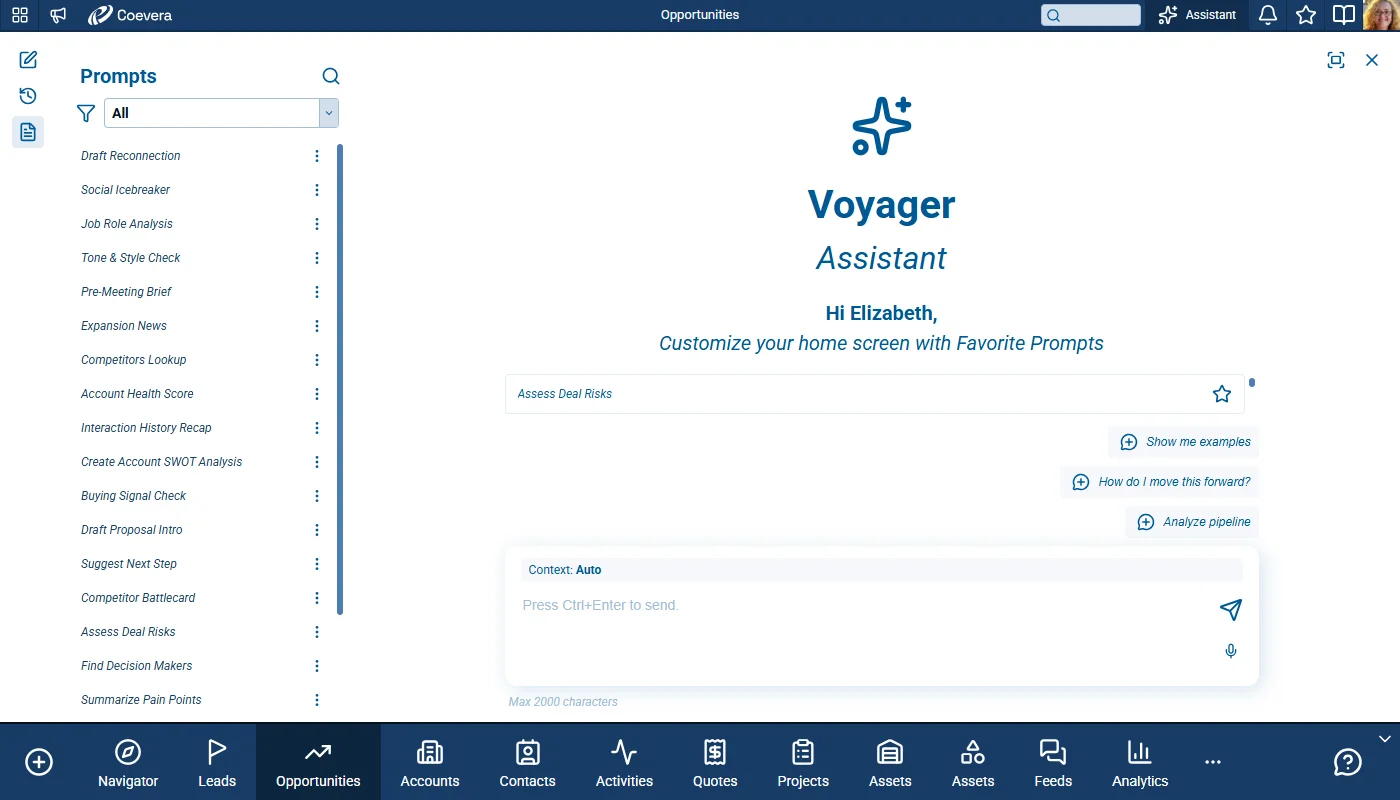Viewport: 1400px width, 800px height.
Task: Choose the Competitor Battlecard prompt
Action: [x=138, y=598]
